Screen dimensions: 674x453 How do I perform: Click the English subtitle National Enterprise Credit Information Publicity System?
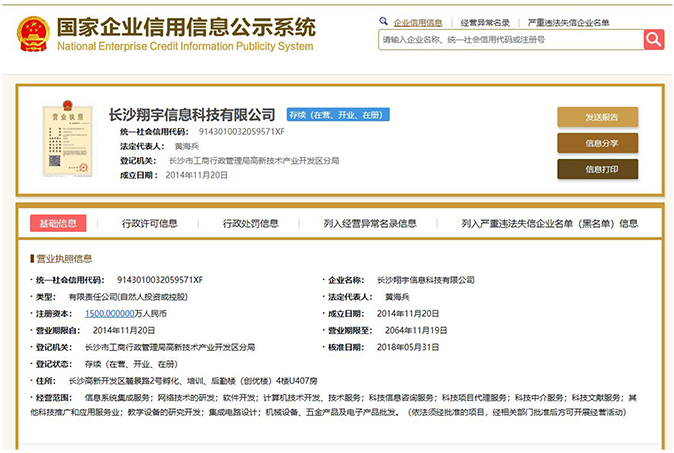coord(185,46)
